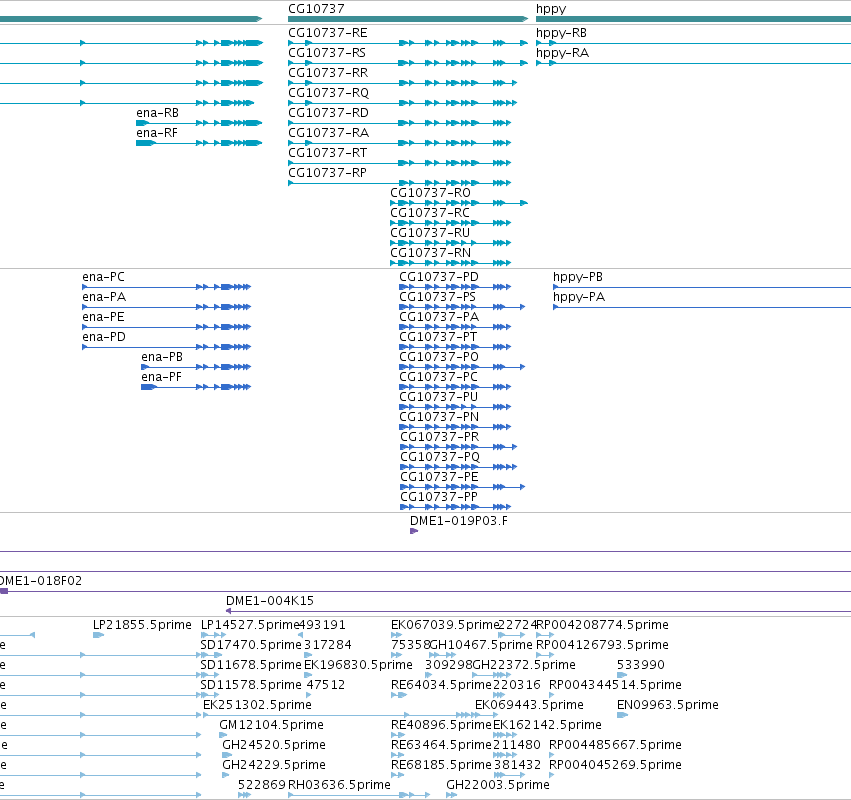This screenshot has height=800, width=851.
Task: Select transcript hppy-RA
Action: [x=562, y=54]
